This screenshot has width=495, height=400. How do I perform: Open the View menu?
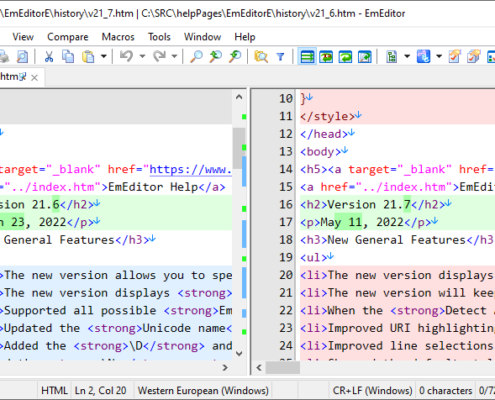pyautogui.click(x=23, y=37)
